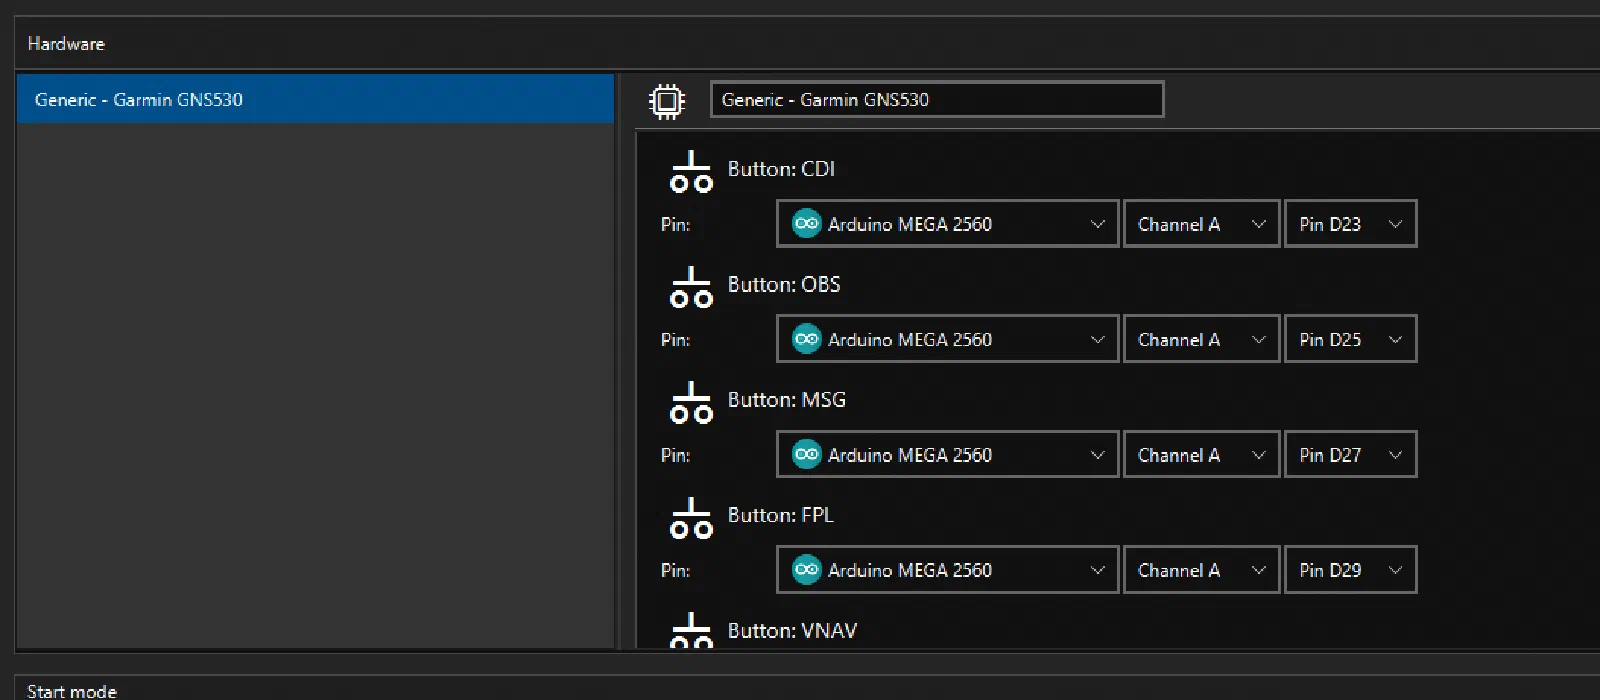Click the button icon next to Button: MSG
1600x700 pixels.
[x=691, y=402]
